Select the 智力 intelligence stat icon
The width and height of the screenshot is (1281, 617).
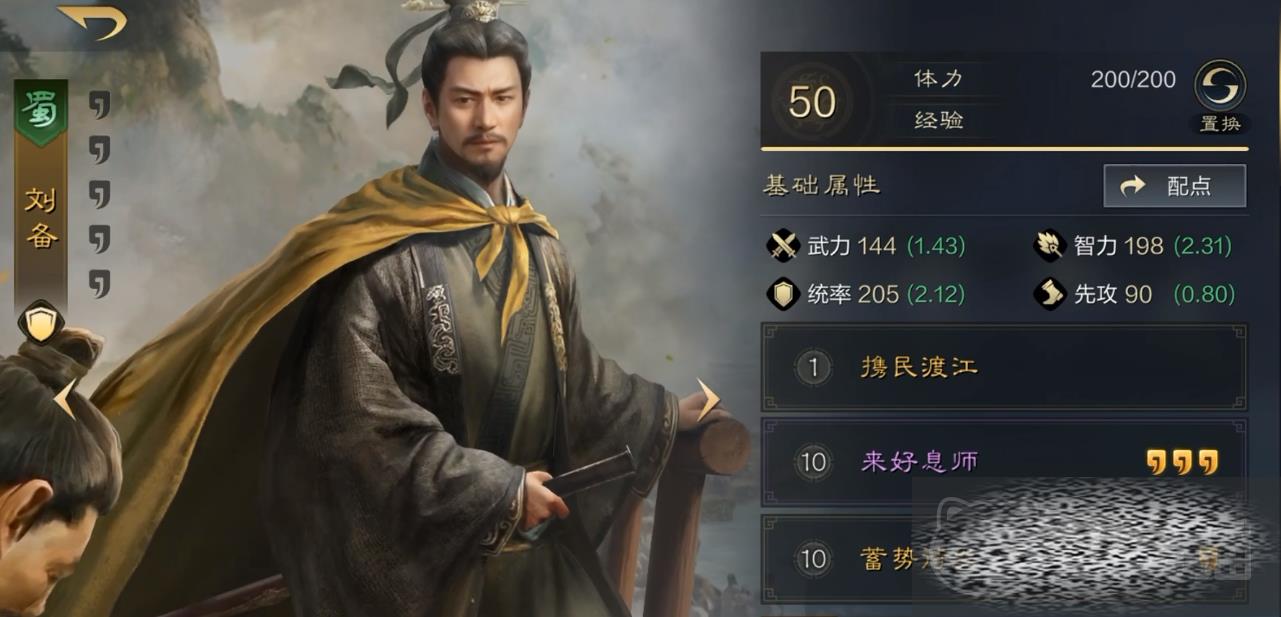point(1050,245)
